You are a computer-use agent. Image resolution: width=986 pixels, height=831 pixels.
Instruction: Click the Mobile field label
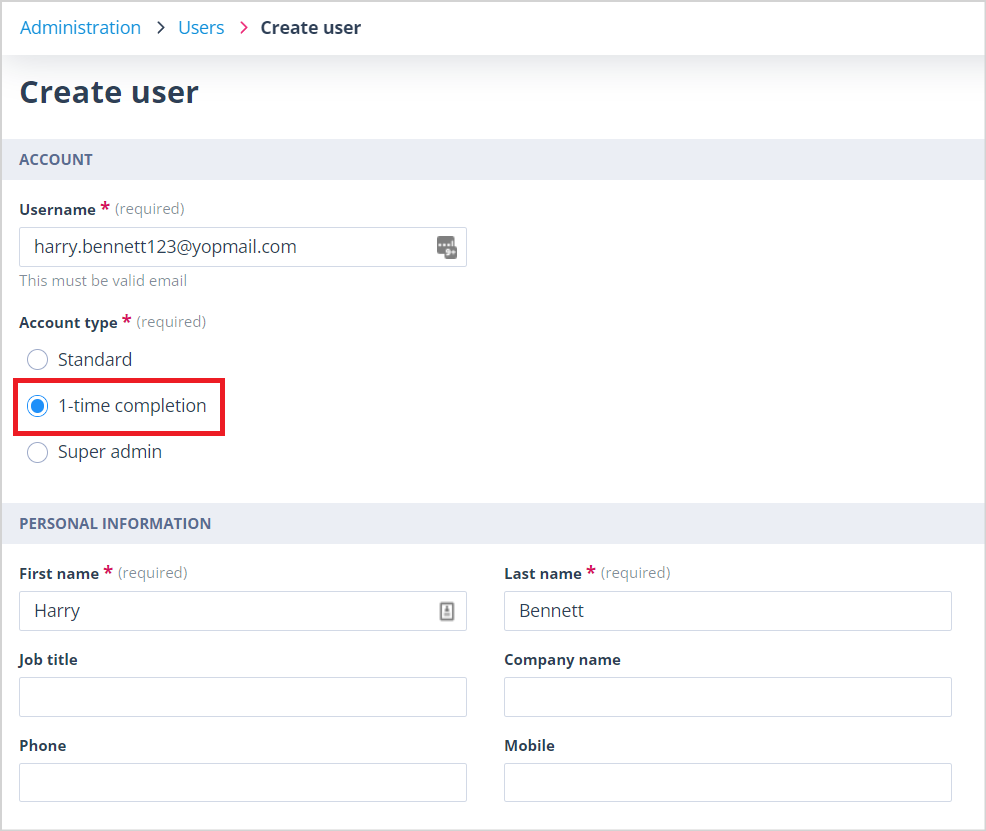tap(529, 746)
